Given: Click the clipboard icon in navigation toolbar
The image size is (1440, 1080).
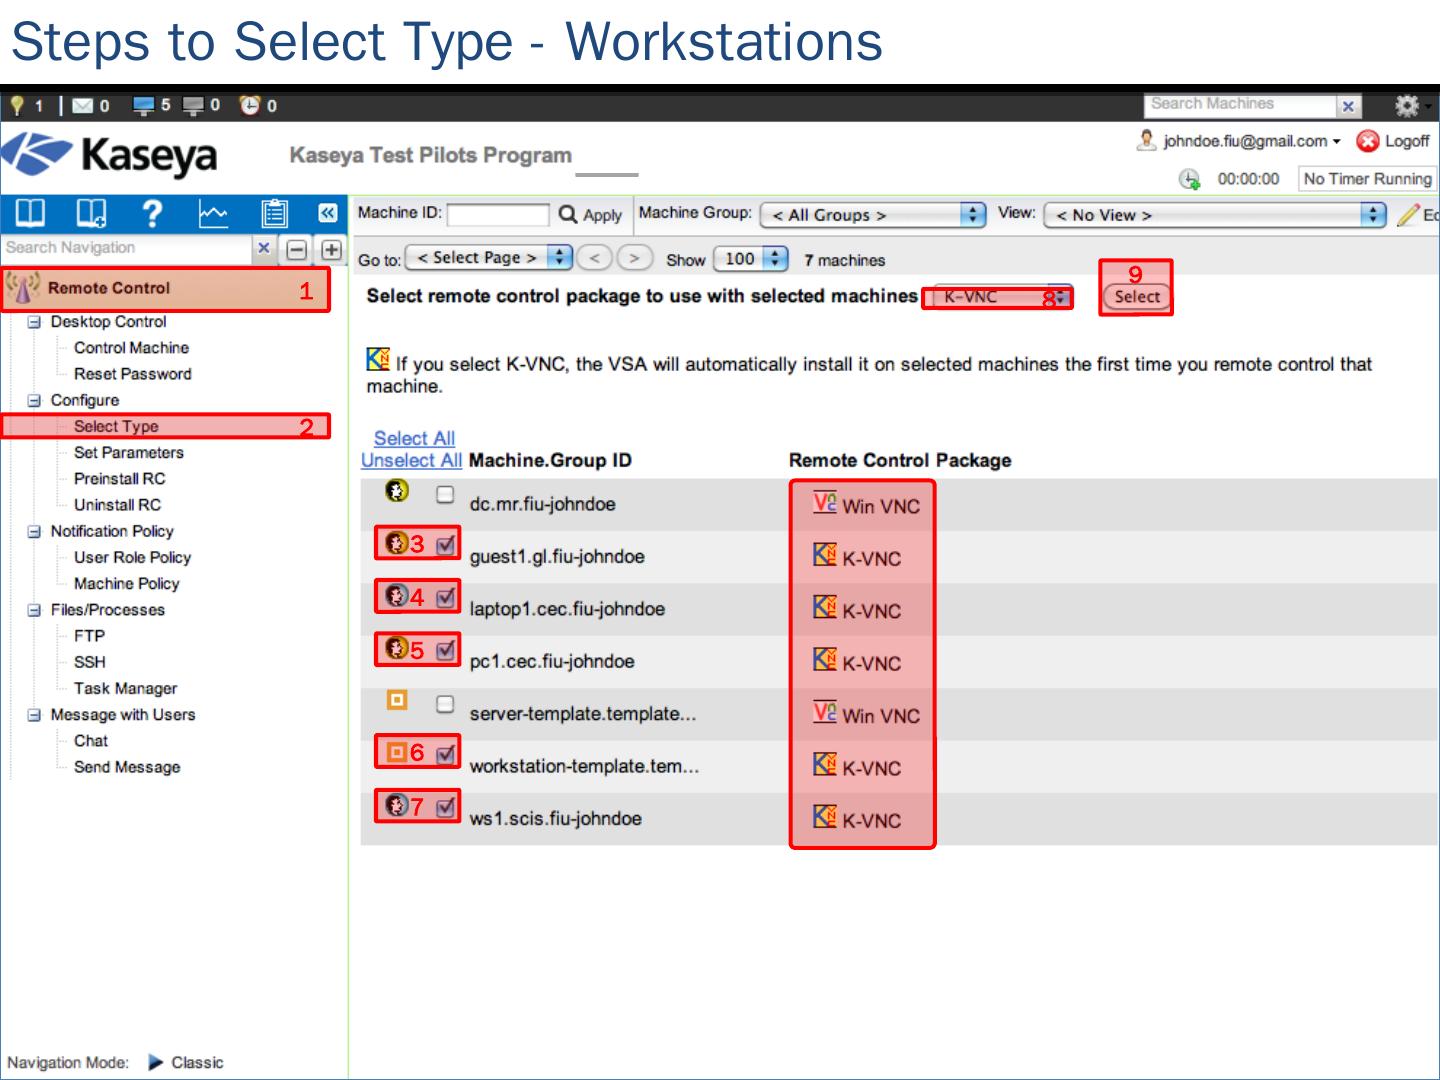Looking at the screenshot, I should pos(273,213).
